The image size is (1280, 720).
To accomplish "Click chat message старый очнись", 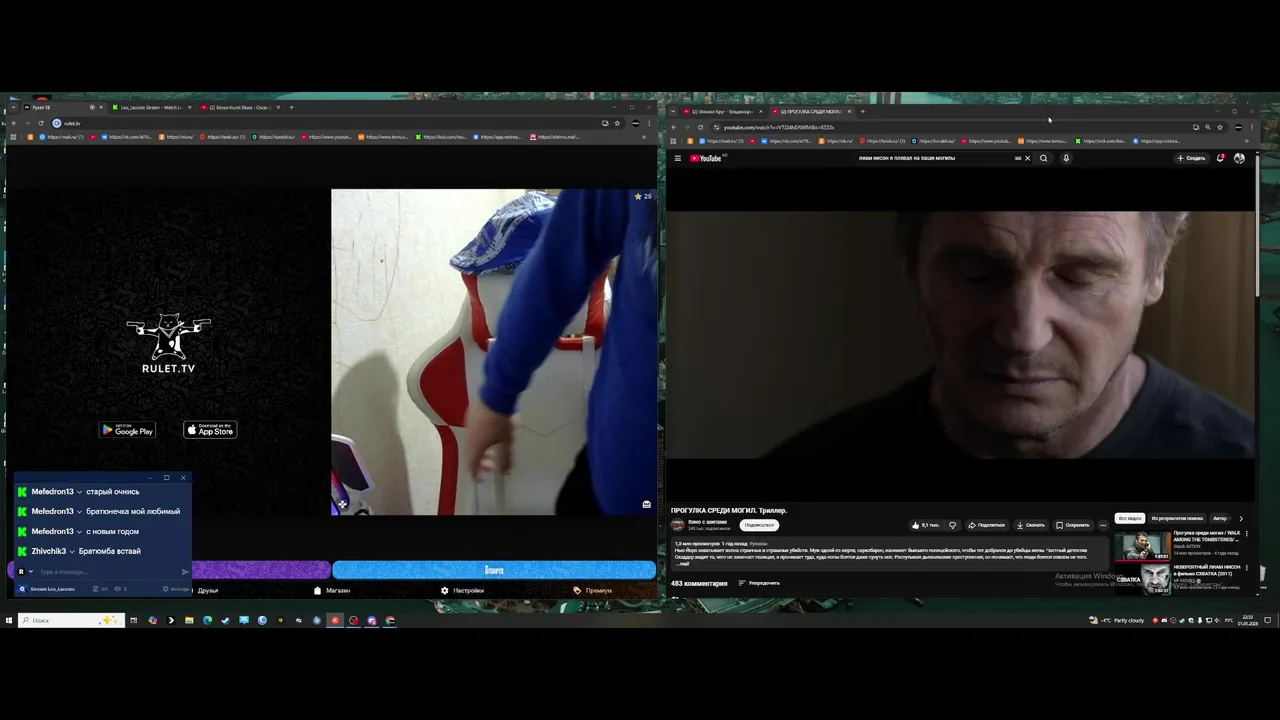I will pyautogui.click(x=112, y=492).
